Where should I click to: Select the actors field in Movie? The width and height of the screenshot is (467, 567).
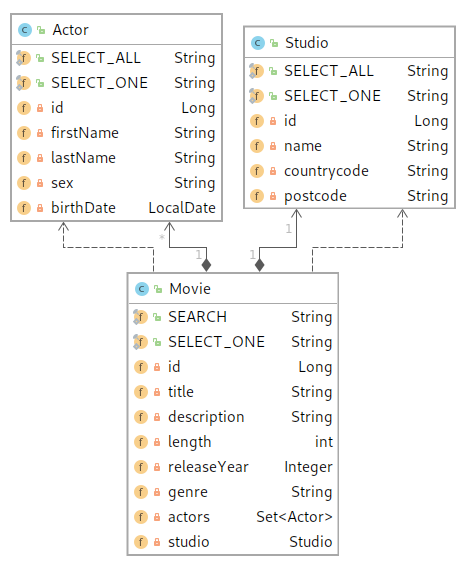pos(233,517)
